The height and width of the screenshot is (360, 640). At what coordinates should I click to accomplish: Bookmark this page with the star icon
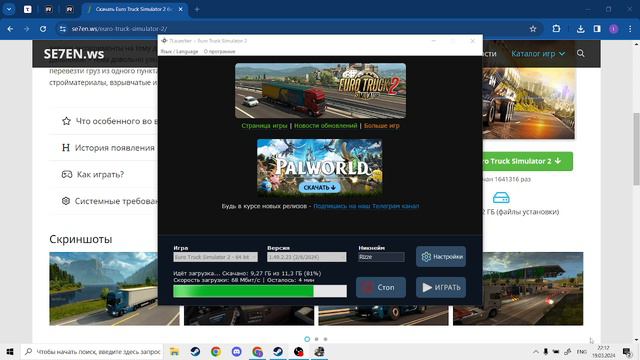point(533,29)
